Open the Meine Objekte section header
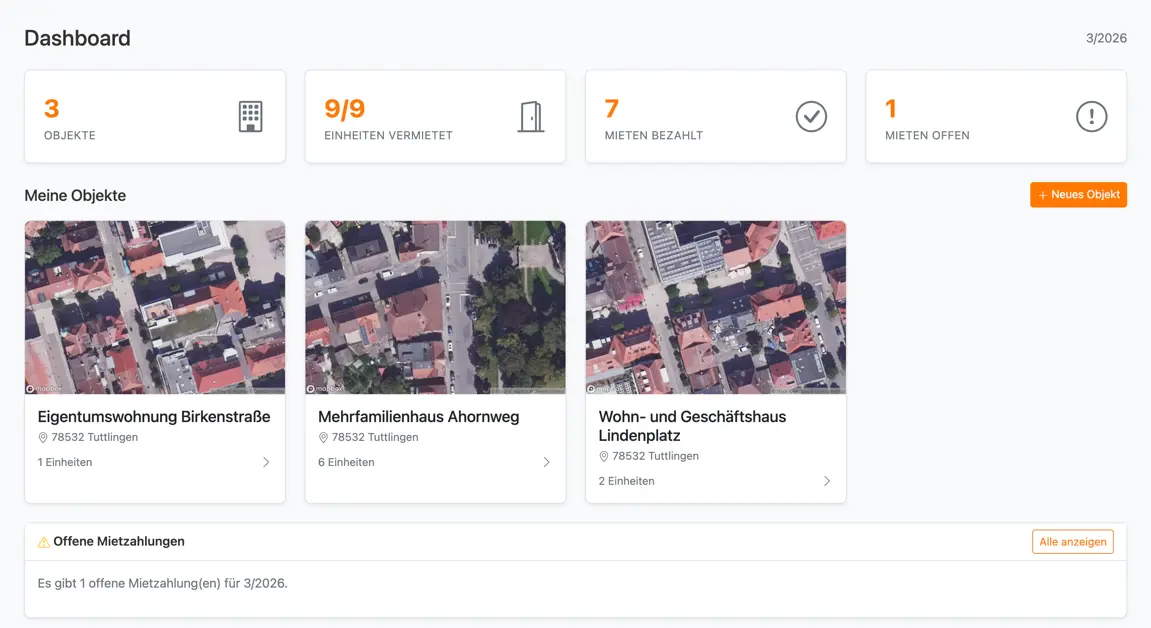Viewport: 1151px width, 628px height. pyautogui.click(x=74, y=195)
